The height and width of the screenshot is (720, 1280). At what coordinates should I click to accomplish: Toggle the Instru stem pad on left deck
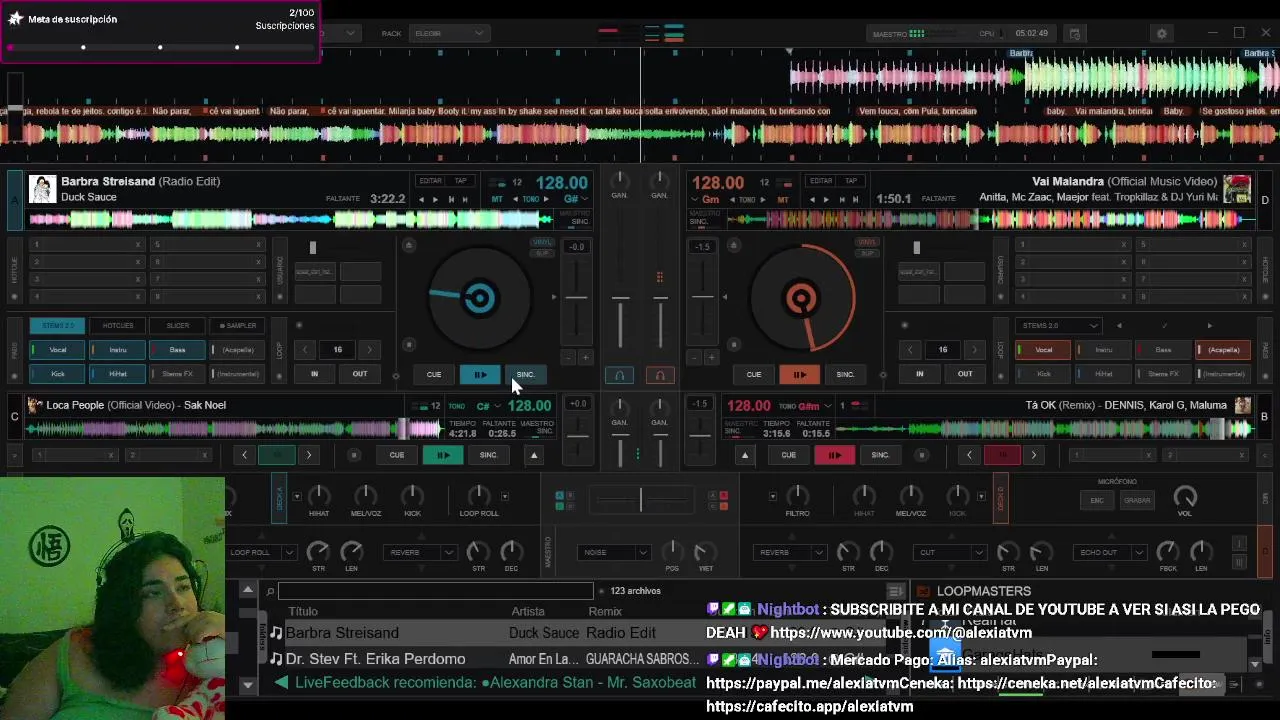point(118,350)
